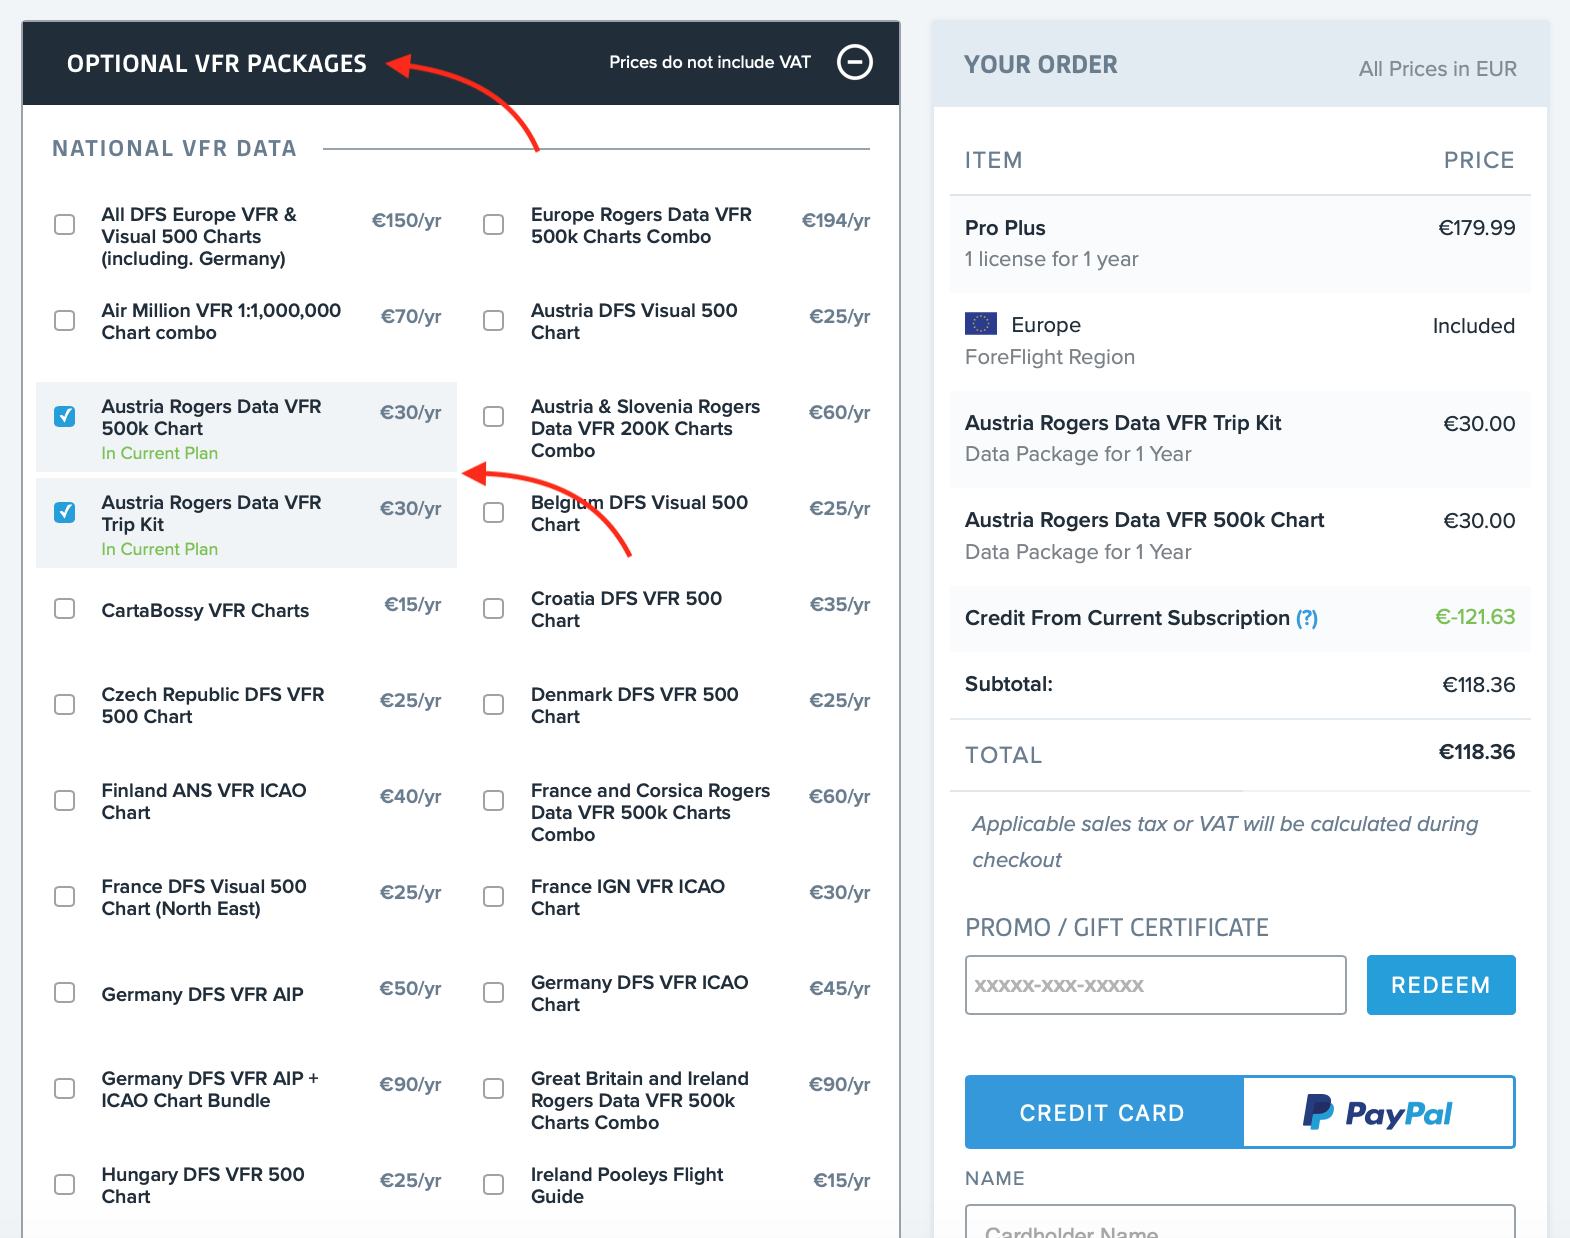Check Hungary DFS VFR 500 Chart
Viewport: 1570px width, 1238px height.
pos(65,1184)
